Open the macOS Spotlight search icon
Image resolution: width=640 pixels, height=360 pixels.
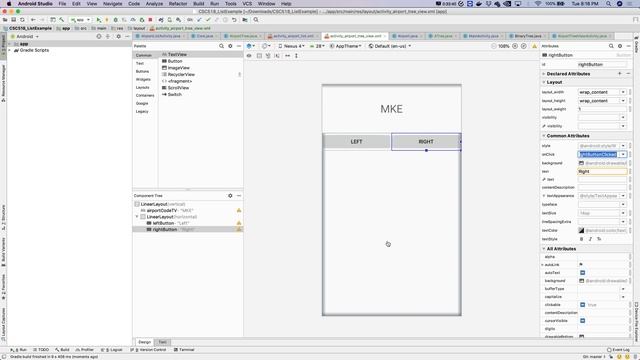[x=609, y=3]
